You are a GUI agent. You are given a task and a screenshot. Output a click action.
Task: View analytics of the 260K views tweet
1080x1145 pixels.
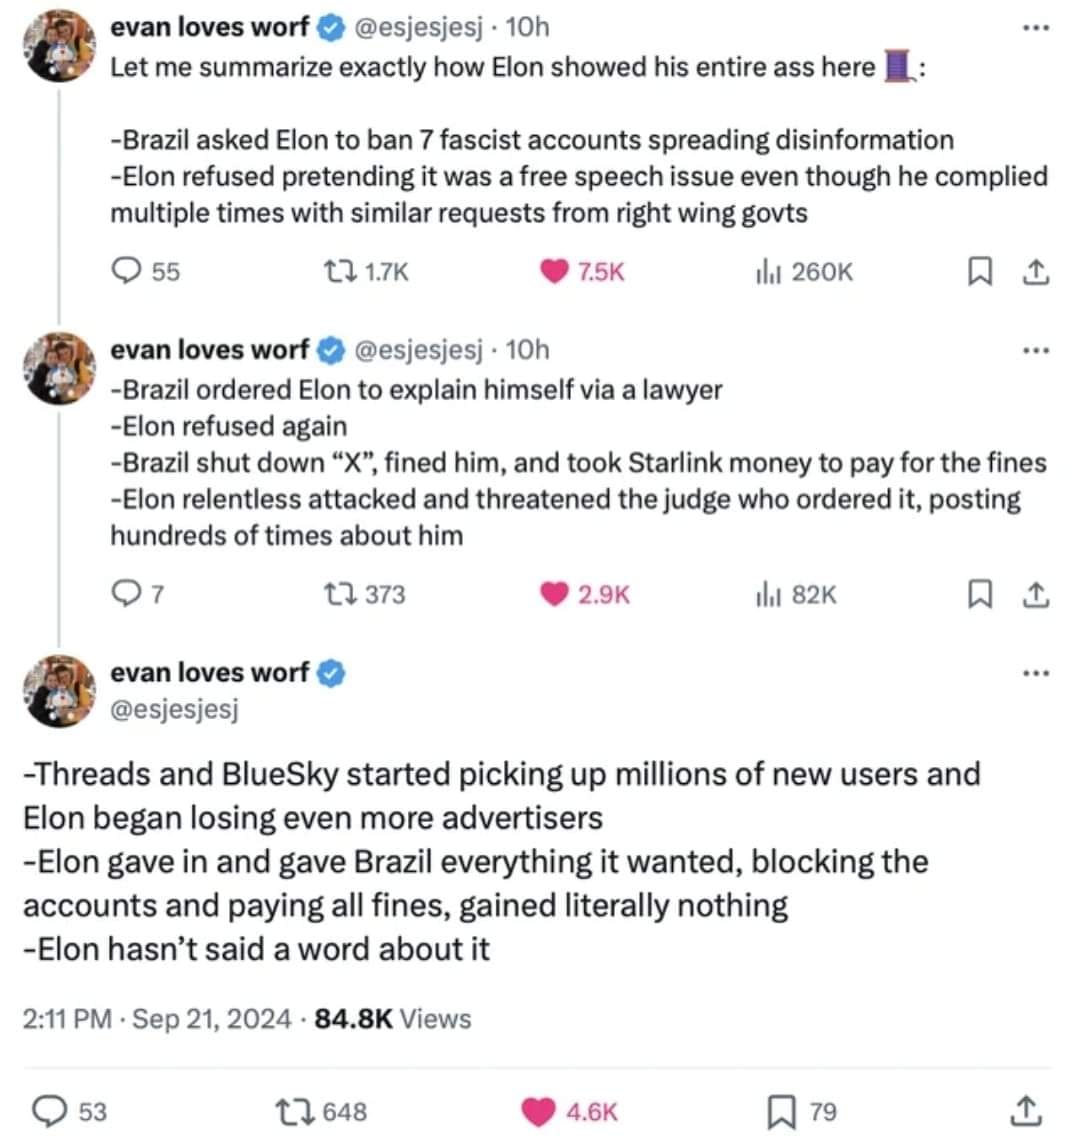click(767, 271)
